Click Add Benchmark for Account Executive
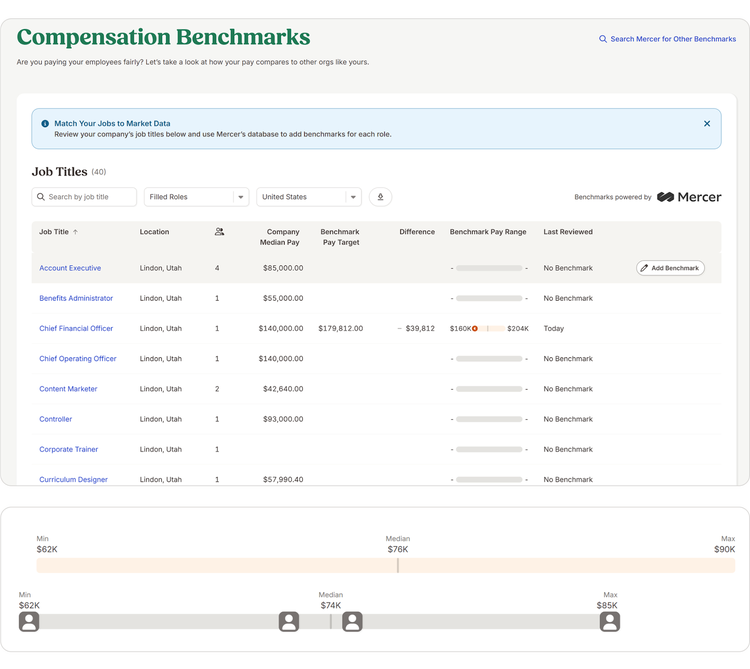 pyautogui.click(x=670, y=268)
